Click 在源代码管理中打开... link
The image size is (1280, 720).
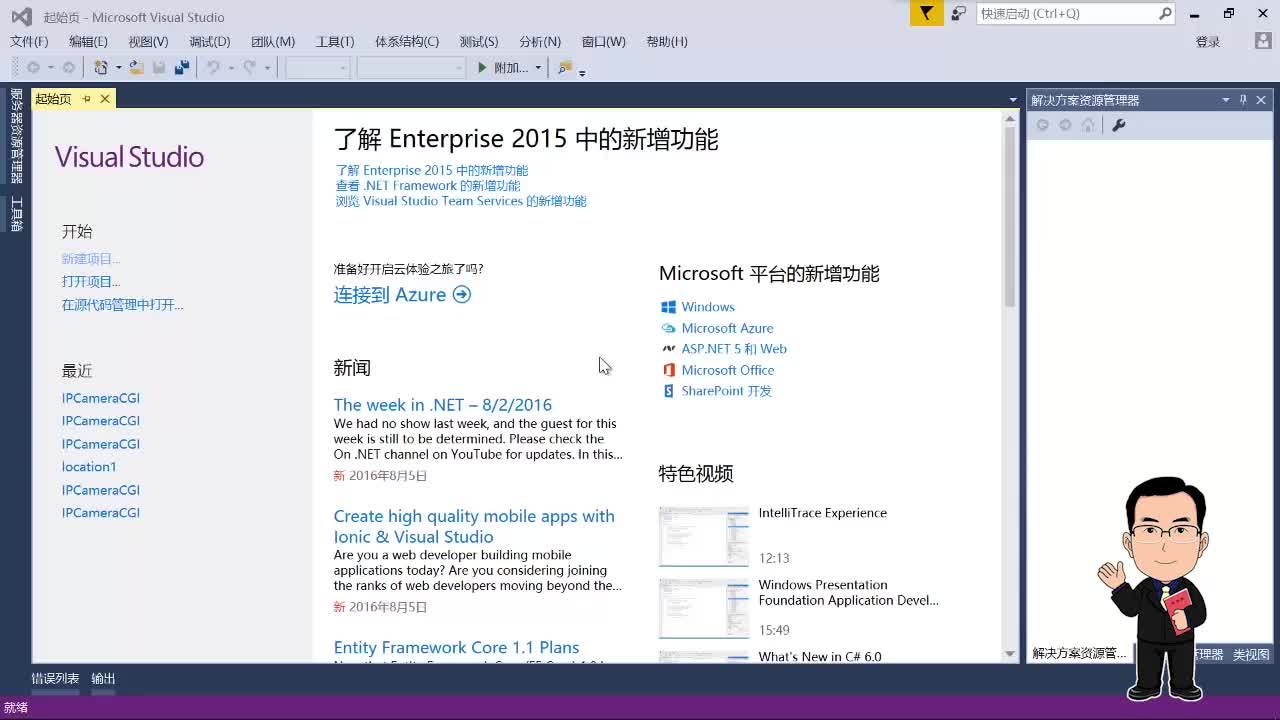coord(123,305)
